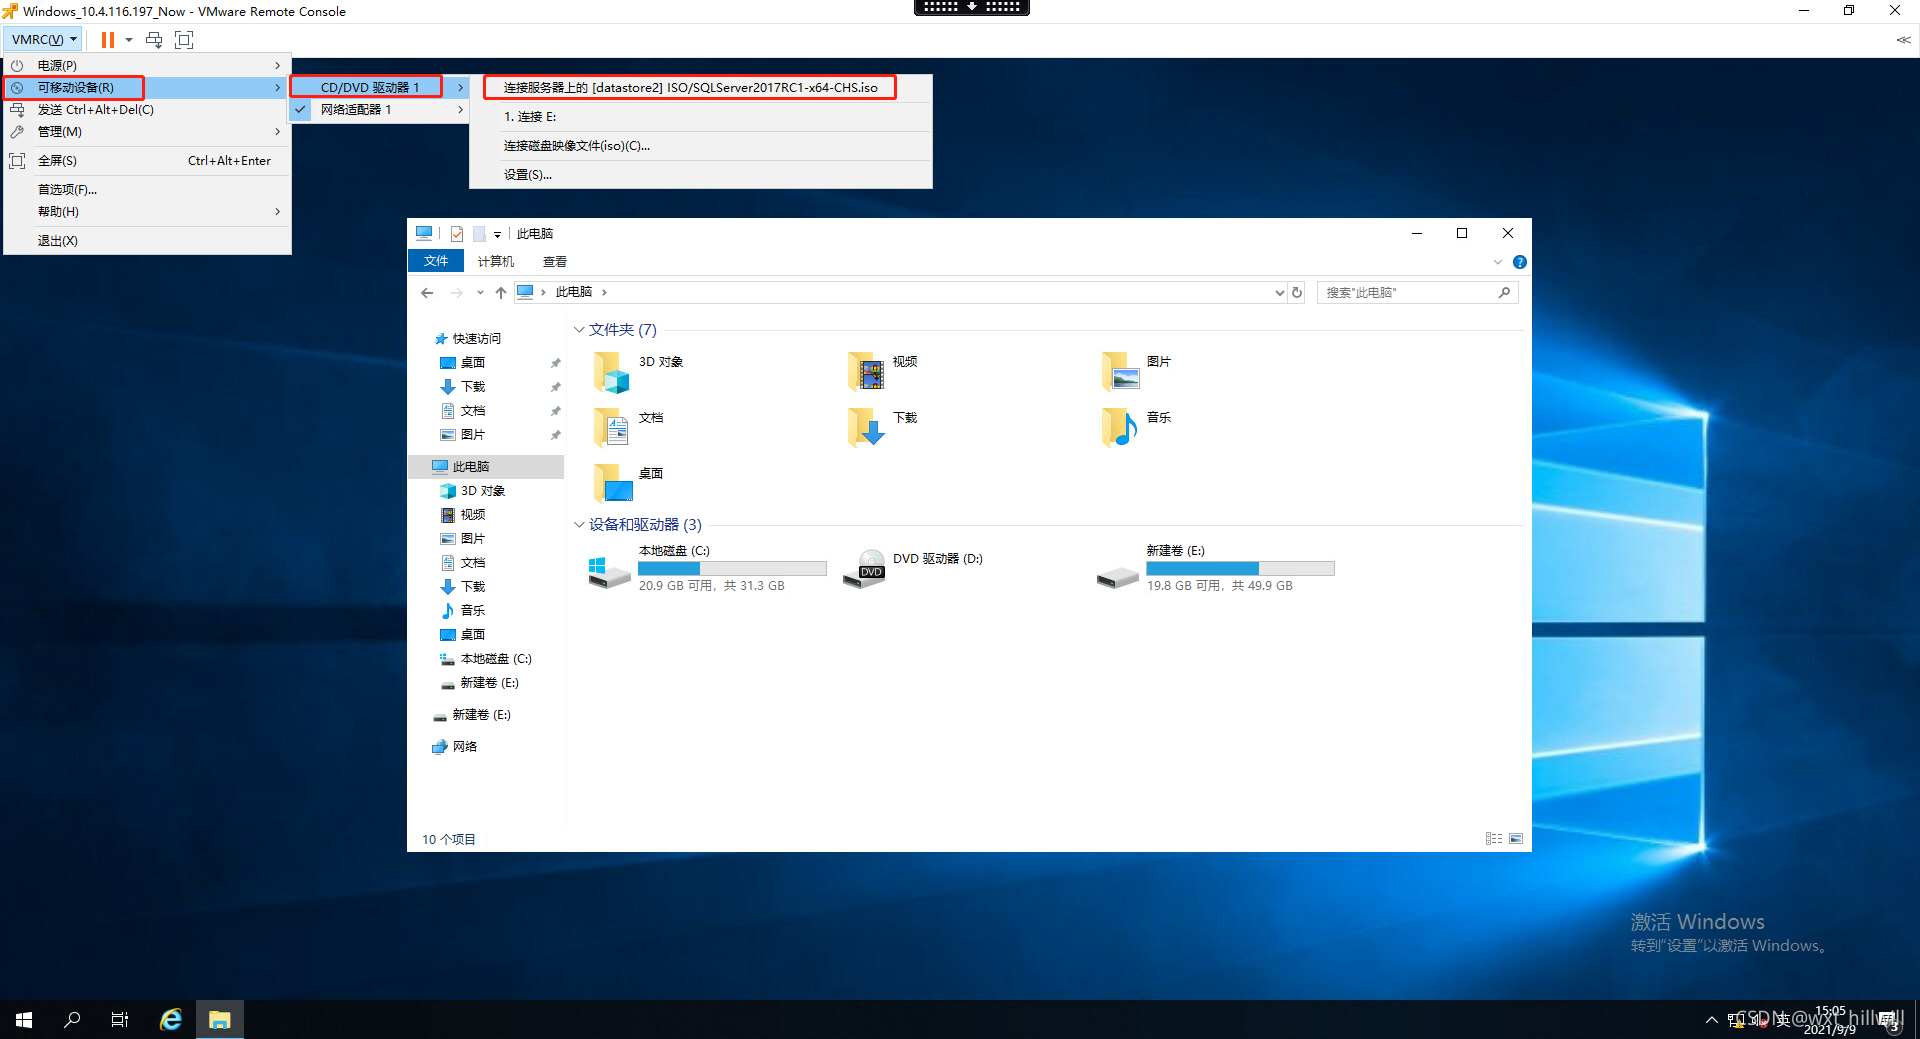
Task: Launch Internet Explorer from the taskbar
Action: (x=171, y=1020)
